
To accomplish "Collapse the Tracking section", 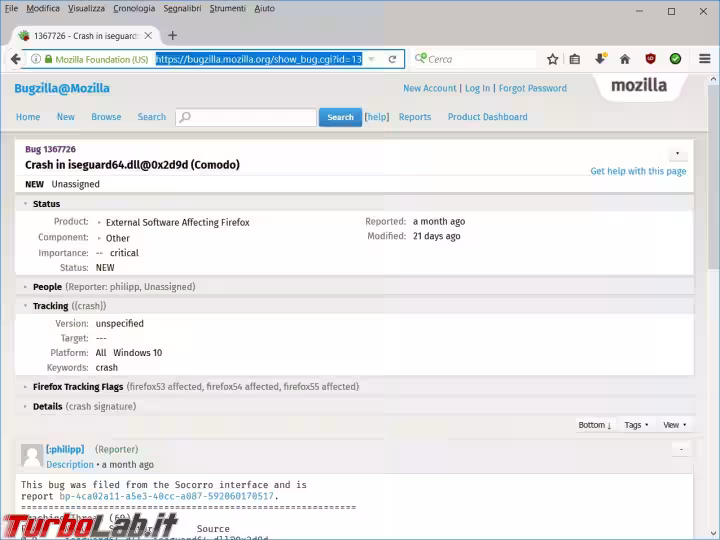I will tap(25, 306).
